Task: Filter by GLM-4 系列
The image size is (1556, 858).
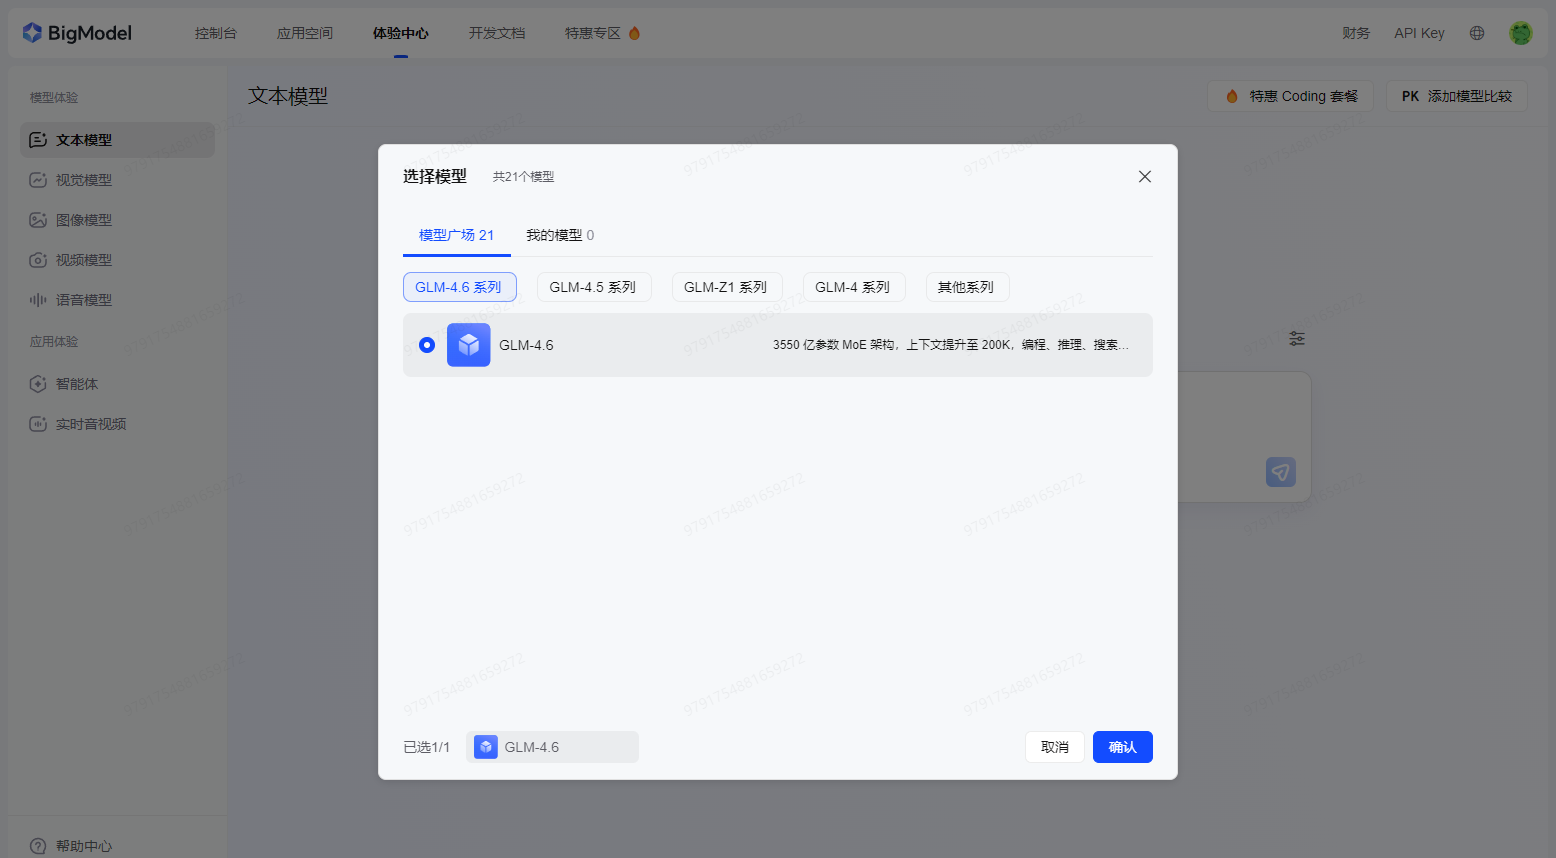Action: pos(854,287)
